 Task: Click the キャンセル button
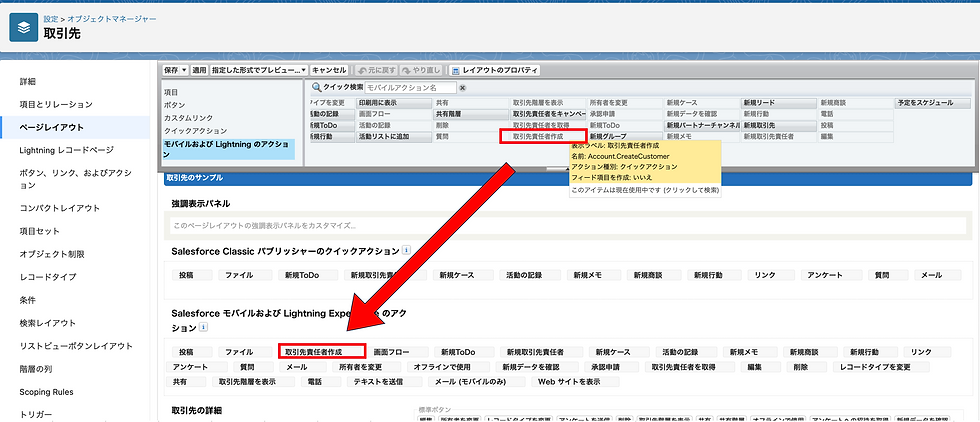329,71
